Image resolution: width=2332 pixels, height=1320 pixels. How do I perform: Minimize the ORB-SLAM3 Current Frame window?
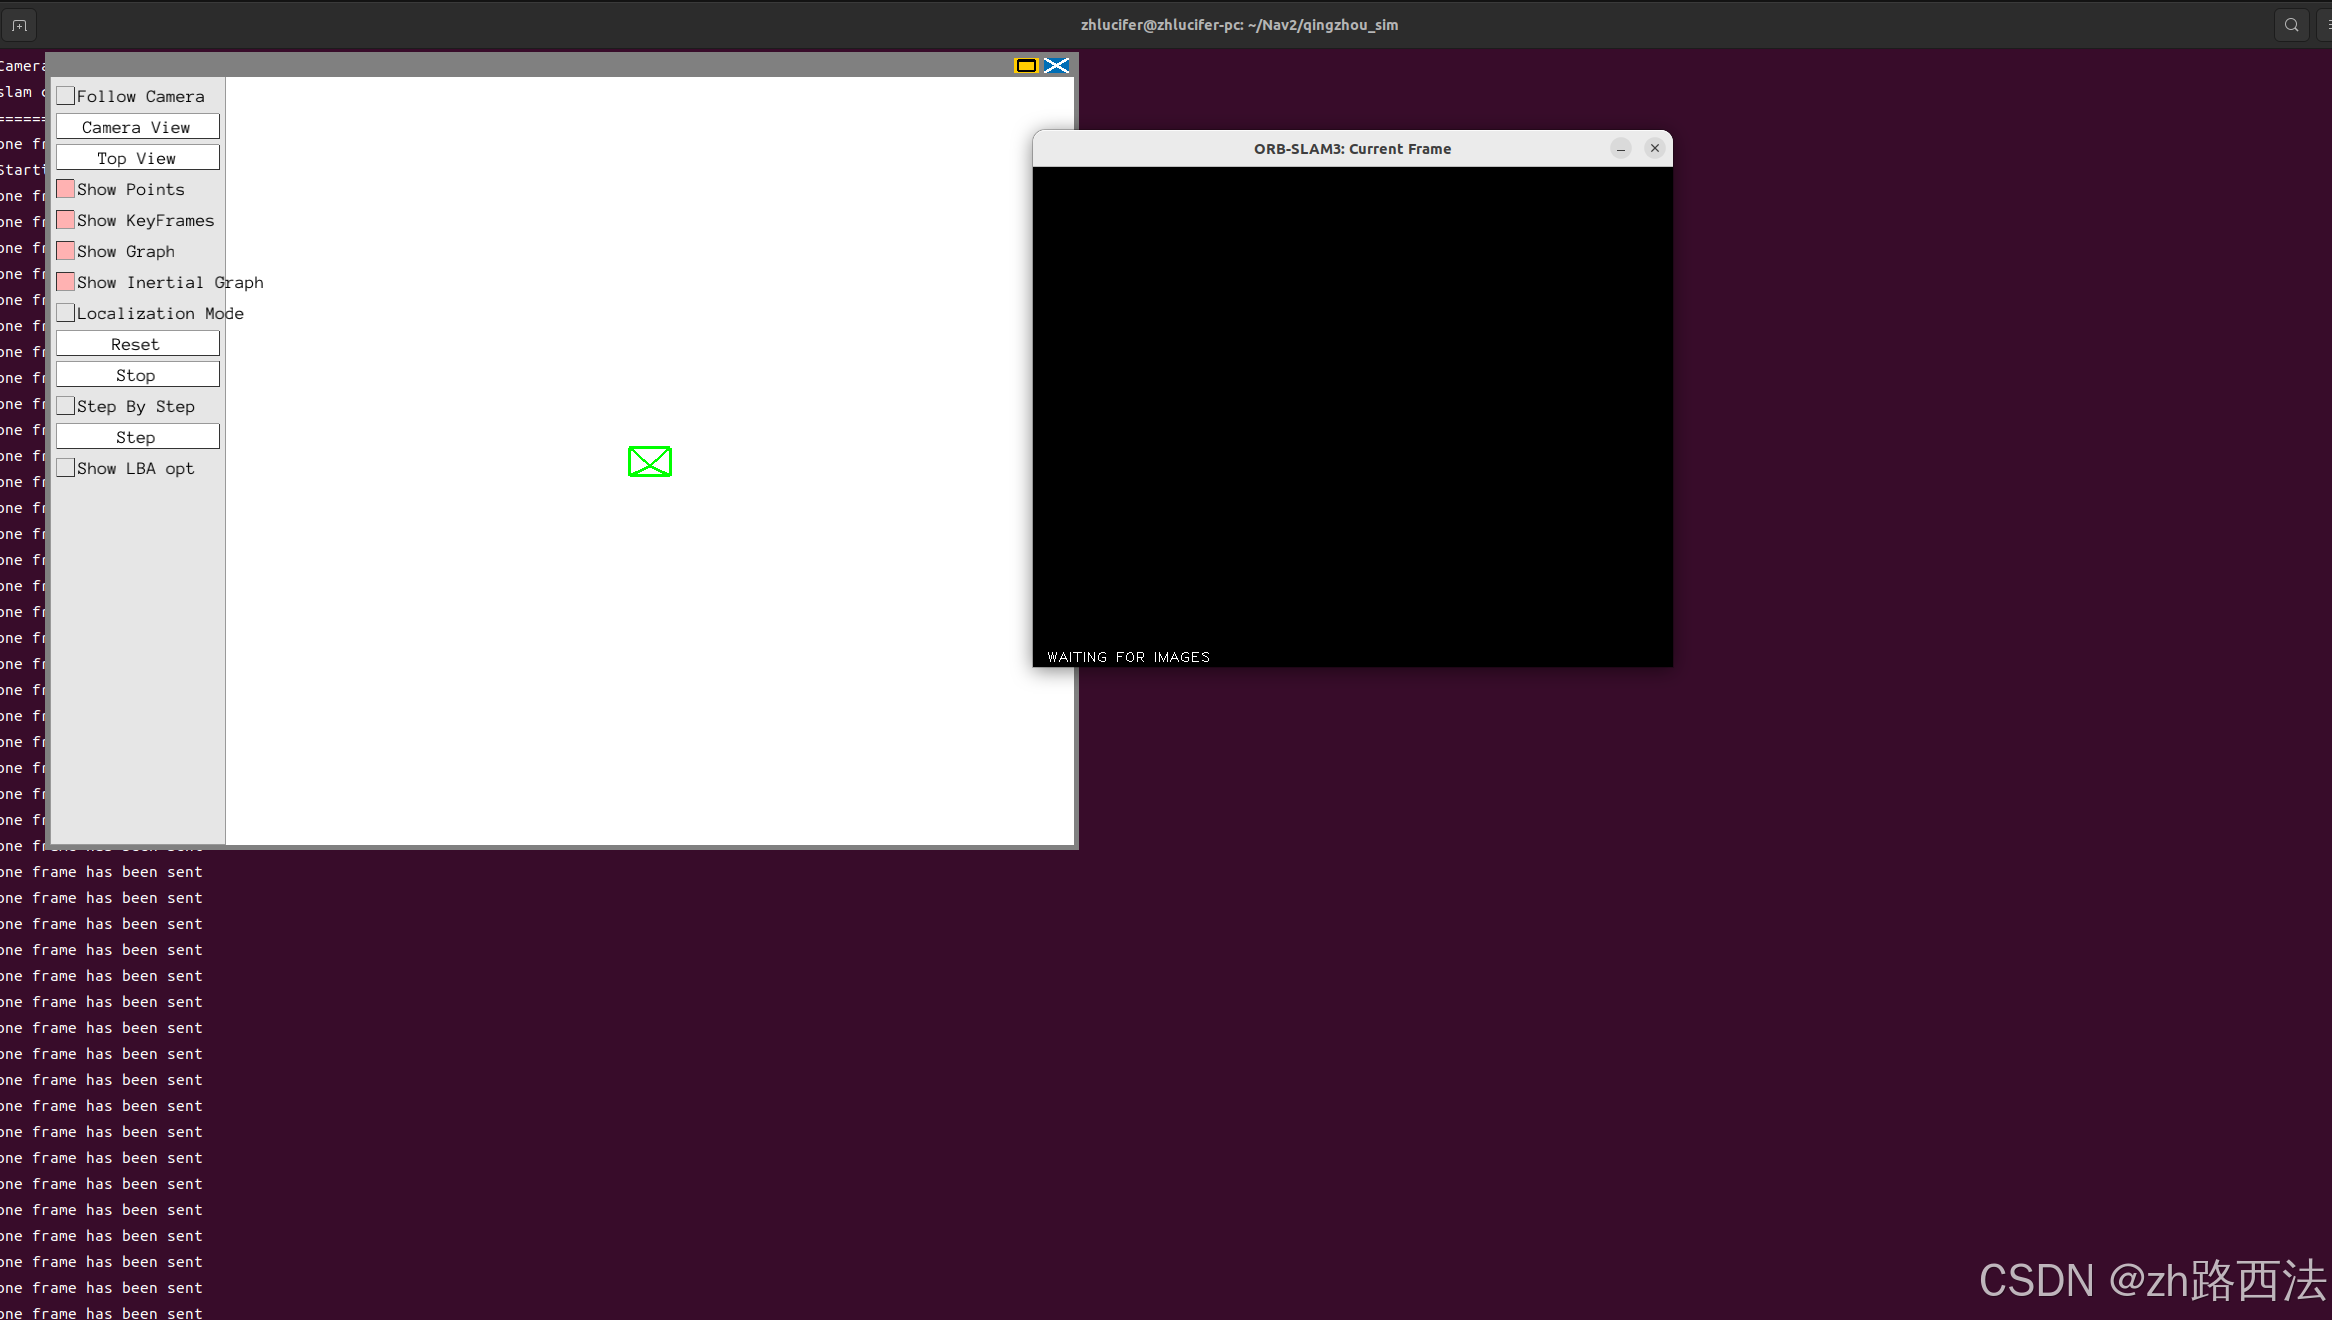point(1621,148)
